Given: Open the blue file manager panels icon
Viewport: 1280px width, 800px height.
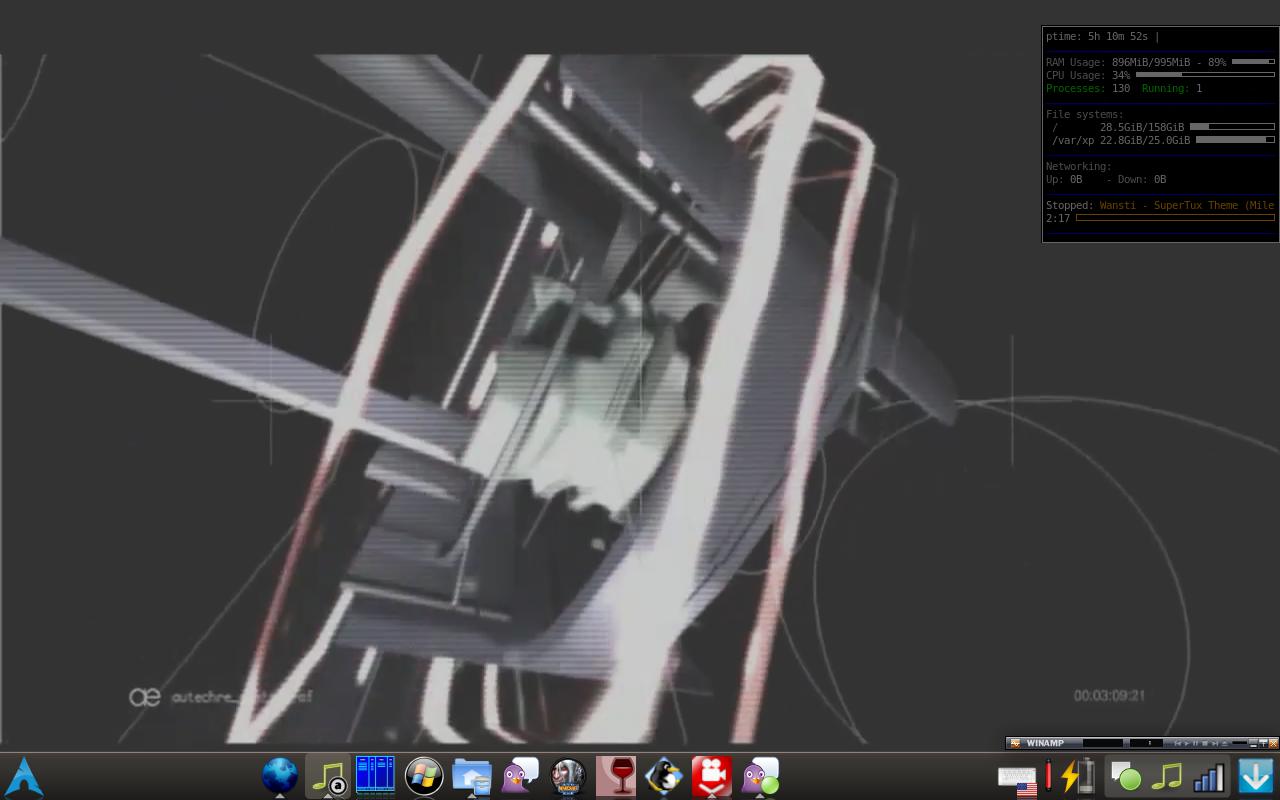Looking at the screenshot, I should (x=376, y=776).
